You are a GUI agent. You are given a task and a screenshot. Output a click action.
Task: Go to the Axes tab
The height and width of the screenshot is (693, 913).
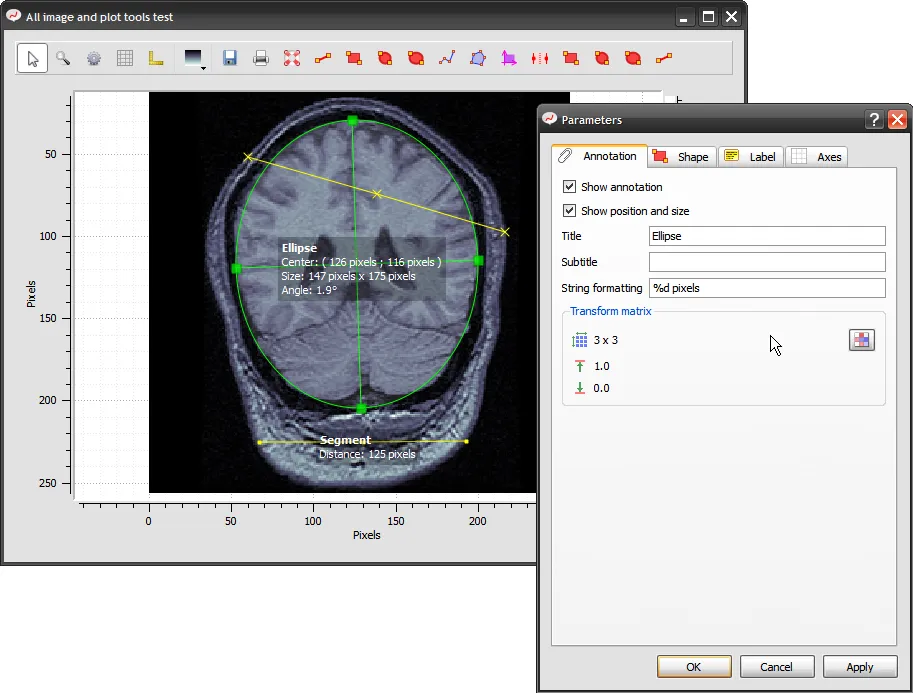pyautogui.click(x=817, y=156)
